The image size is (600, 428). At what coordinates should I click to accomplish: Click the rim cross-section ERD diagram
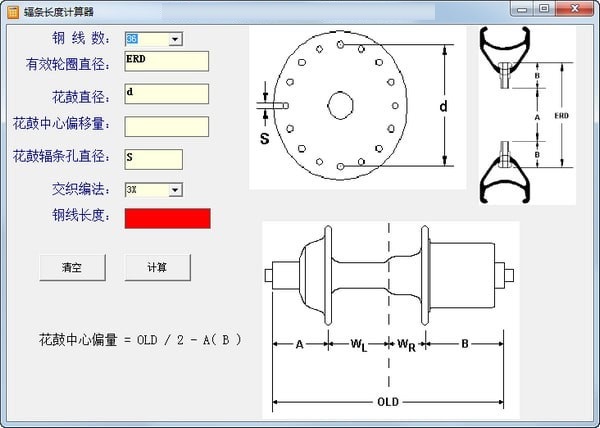coord(526,115)
